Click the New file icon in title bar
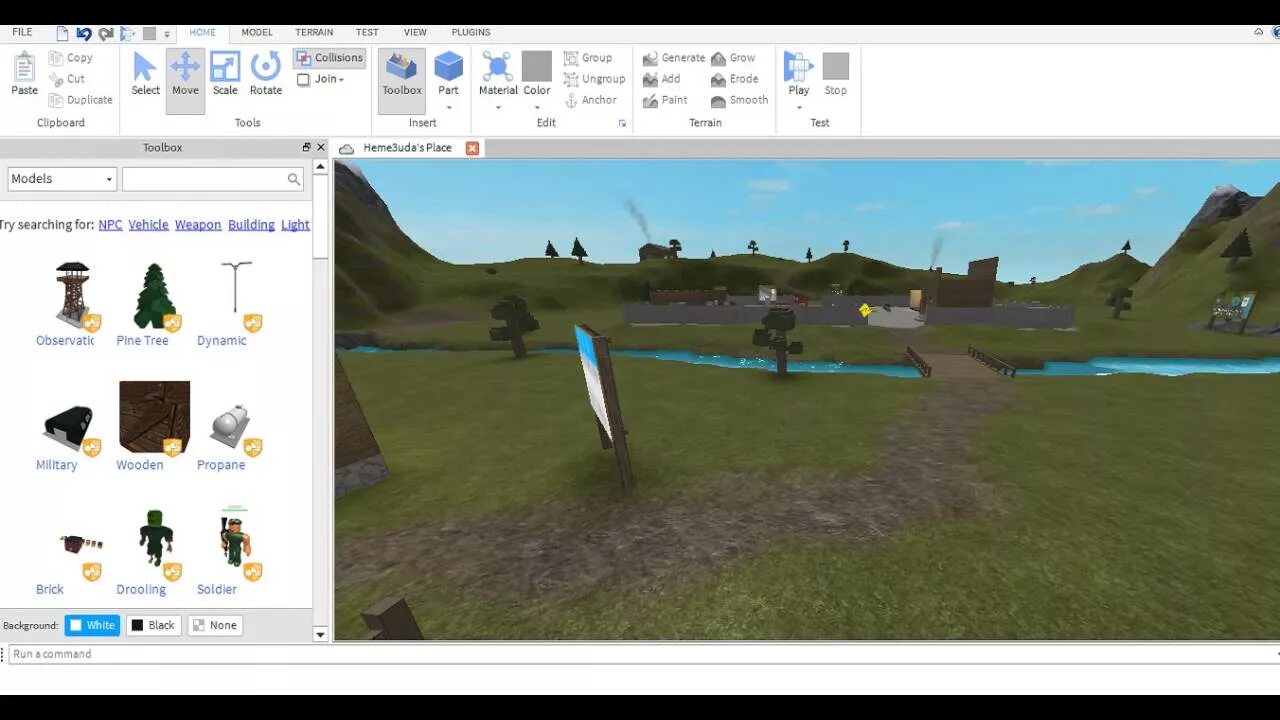 point(62,34)
